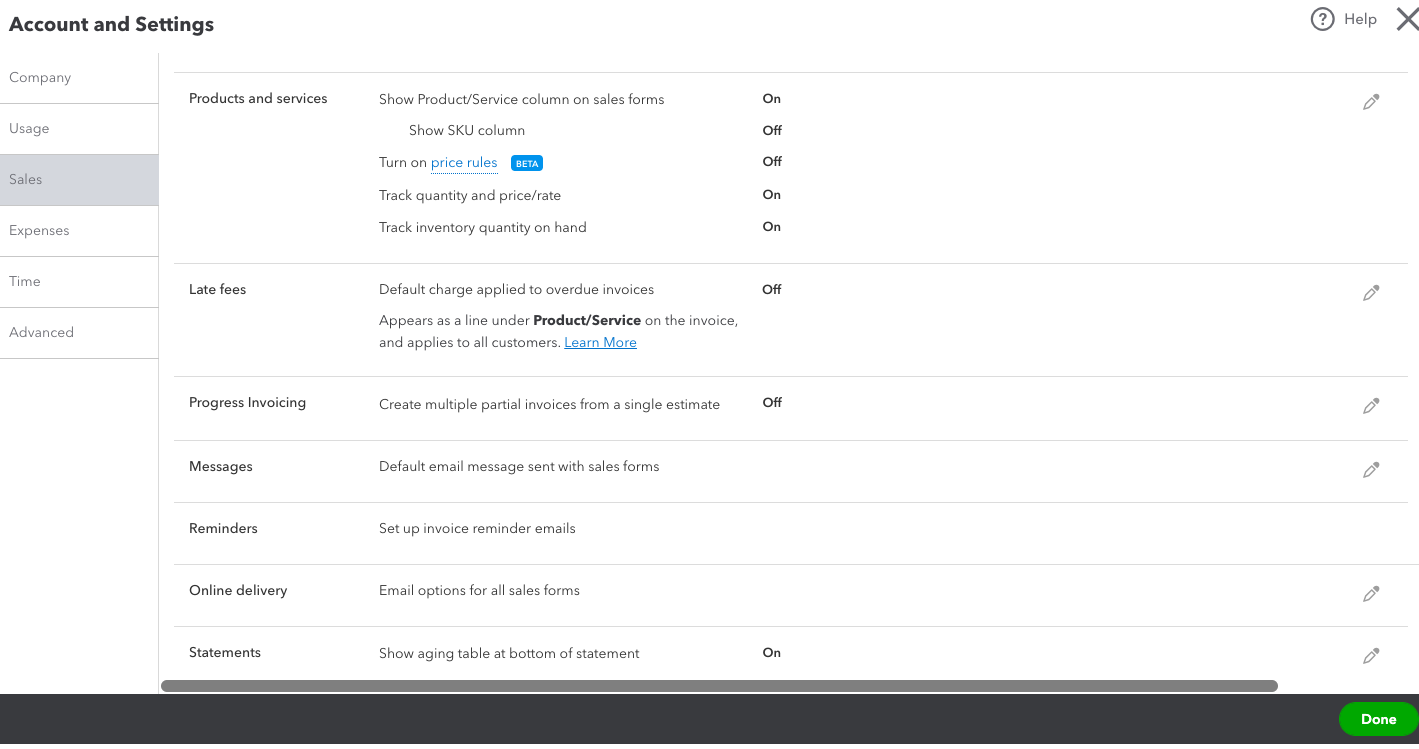
Task: Follow the Learn More link under Late fees
Action: point(600,343)
